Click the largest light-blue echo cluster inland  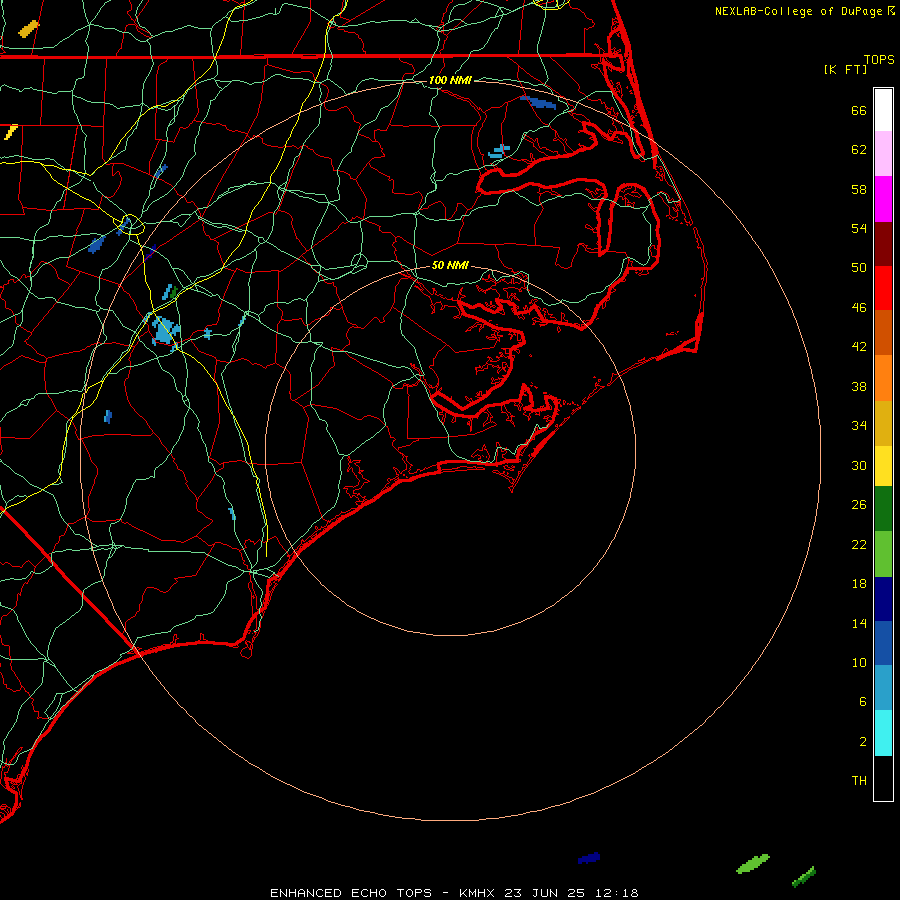point(165,332)
